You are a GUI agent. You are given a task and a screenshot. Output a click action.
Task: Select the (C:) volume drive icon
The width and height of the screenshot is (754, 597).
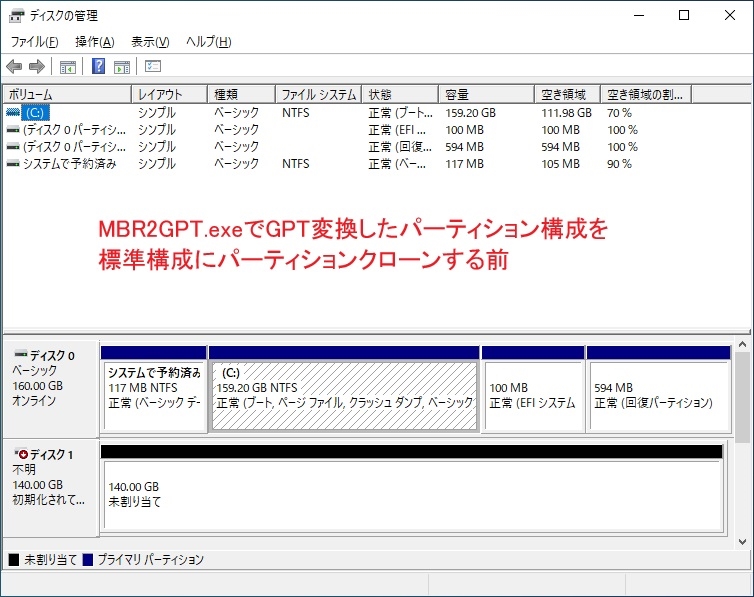[x=13, y=112]
